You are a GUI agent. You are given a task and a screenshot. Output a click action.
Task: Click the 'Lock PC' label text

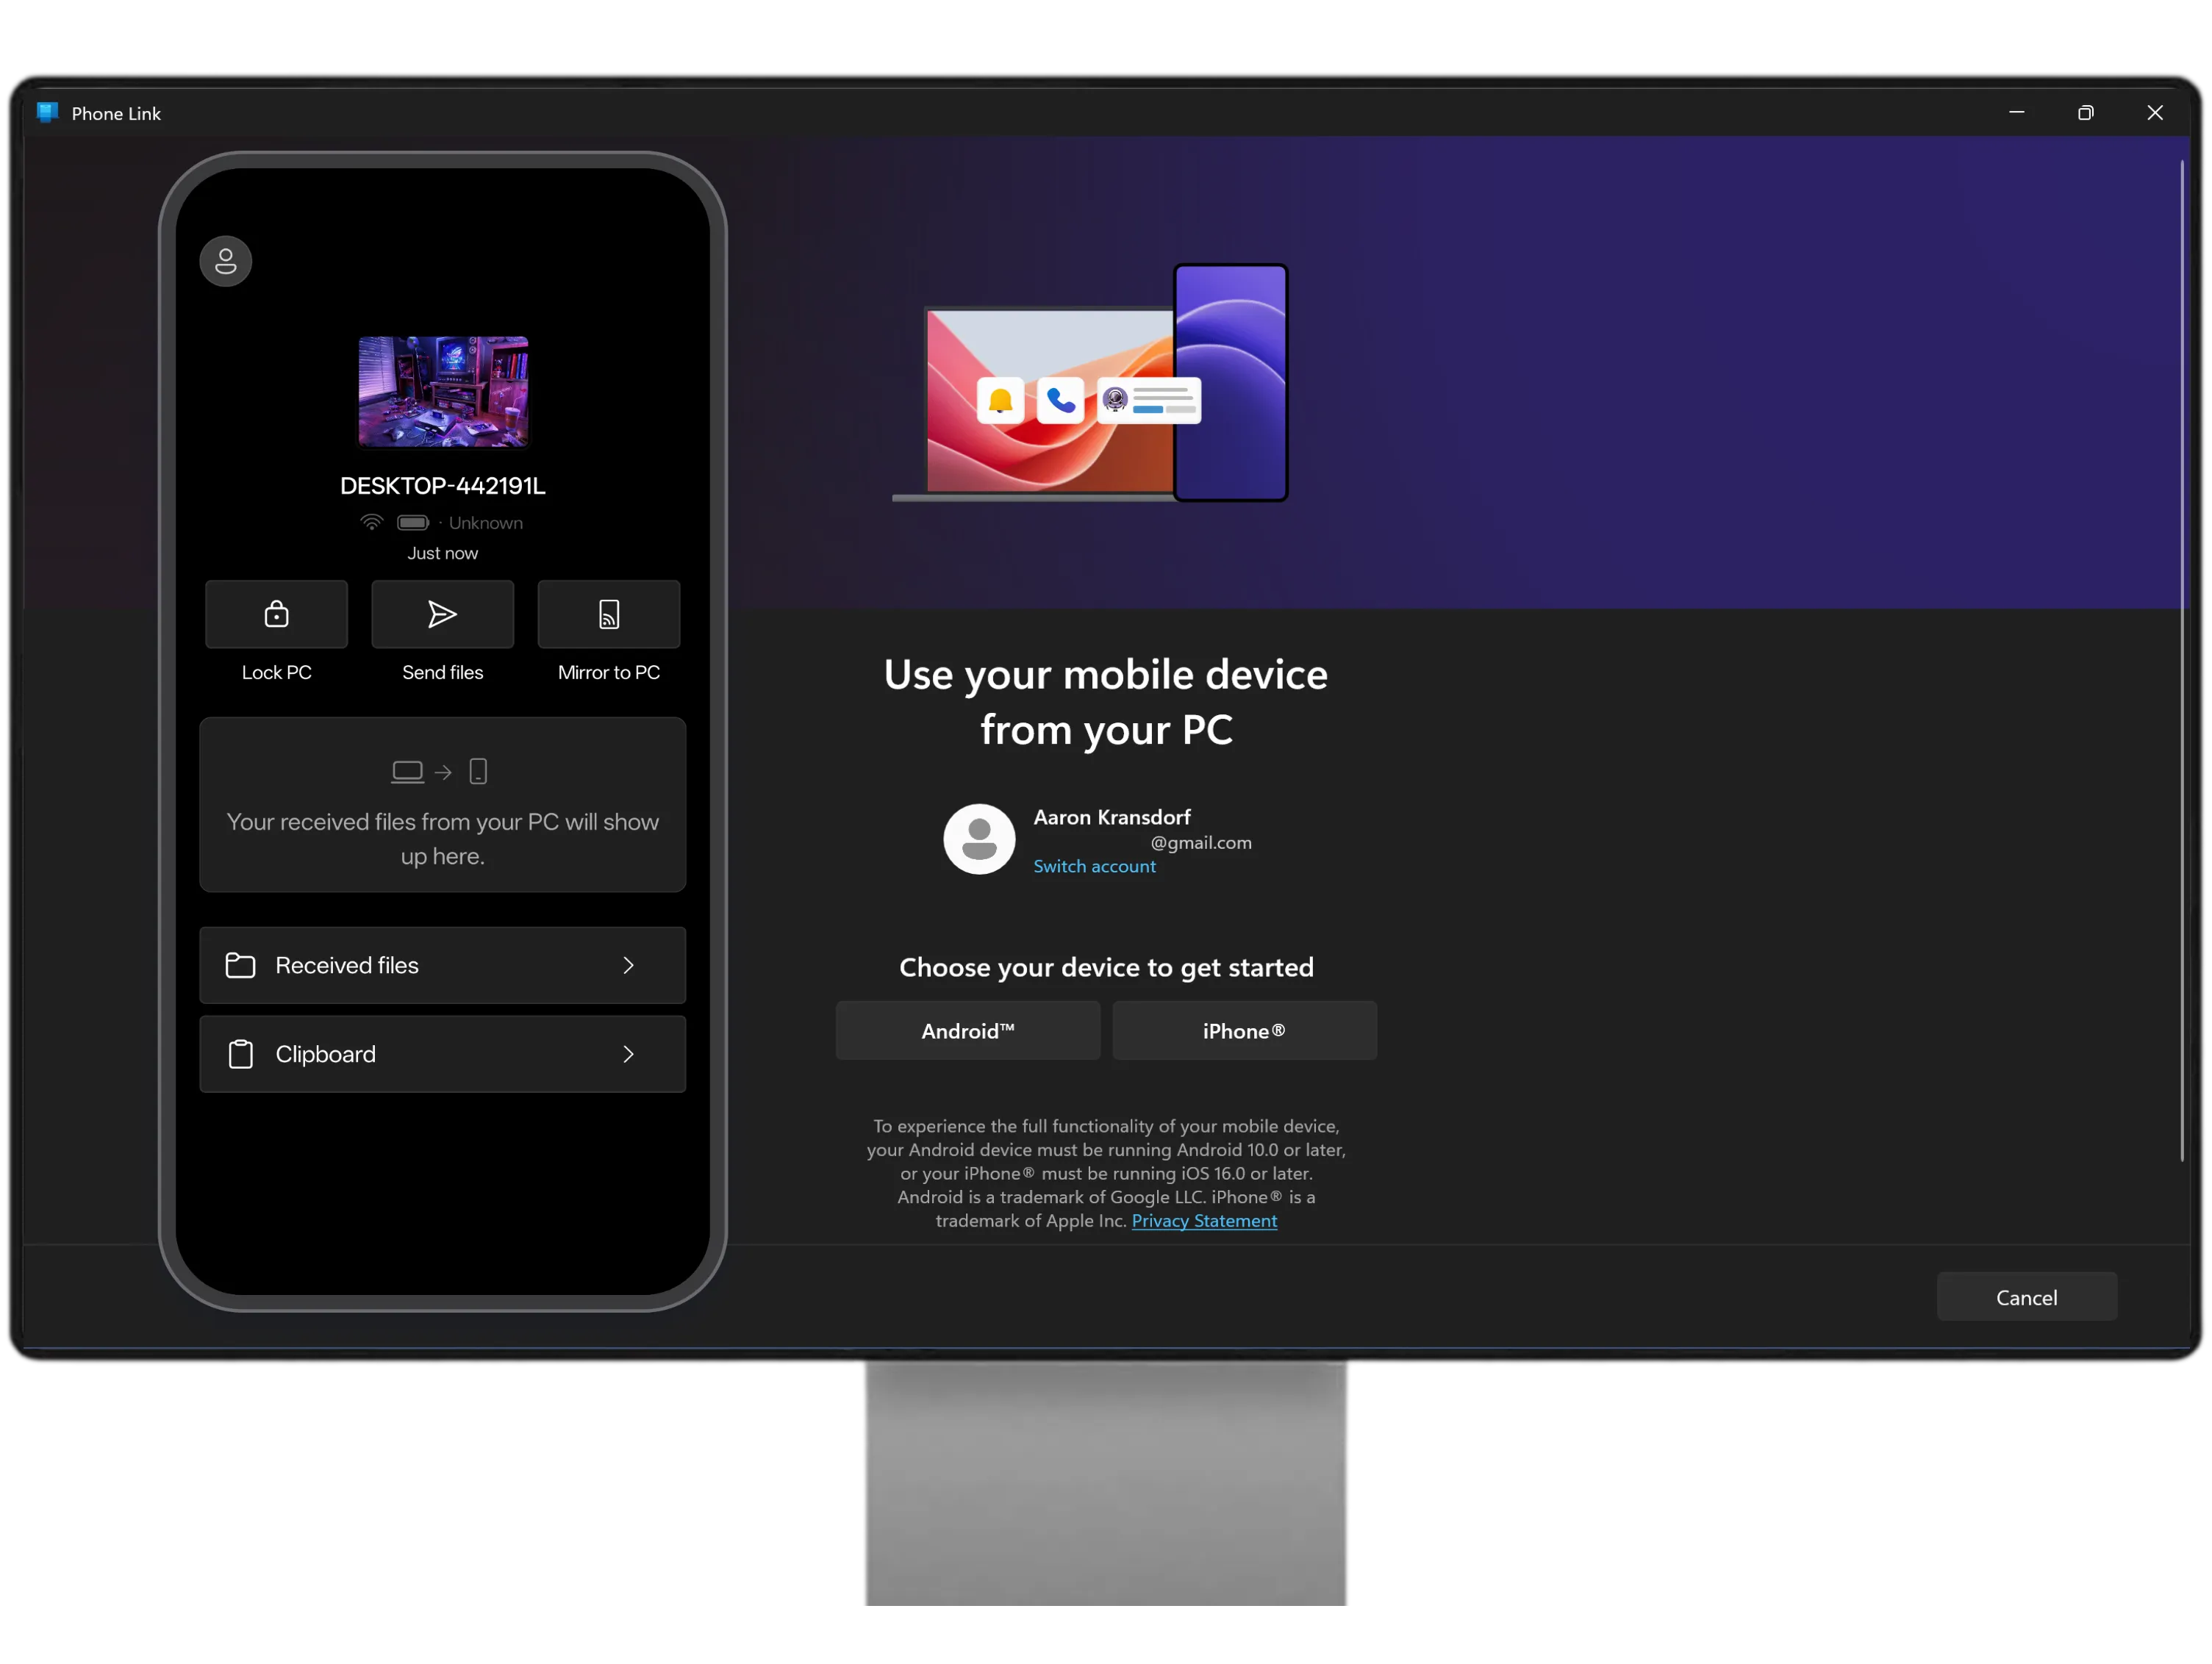click(277, 672)
